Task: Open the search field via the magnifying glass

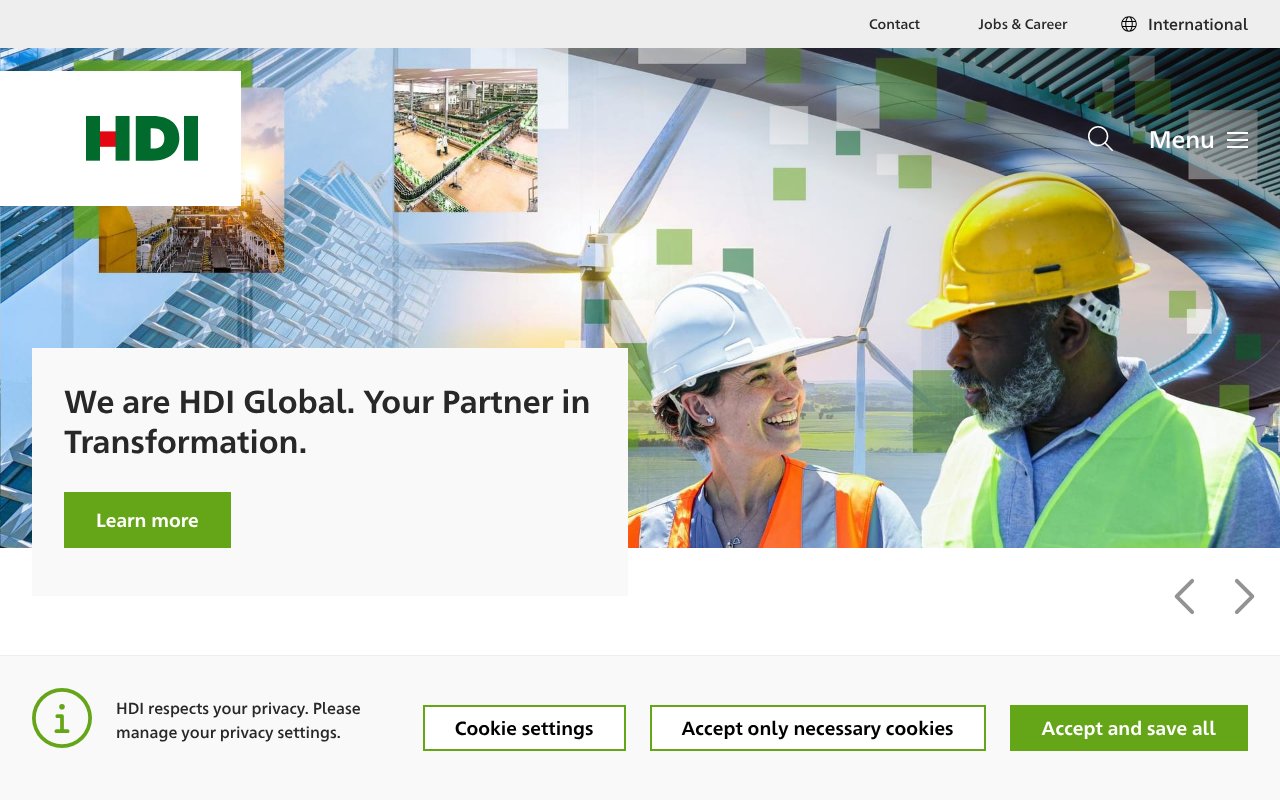Action: coord(1100,139)
